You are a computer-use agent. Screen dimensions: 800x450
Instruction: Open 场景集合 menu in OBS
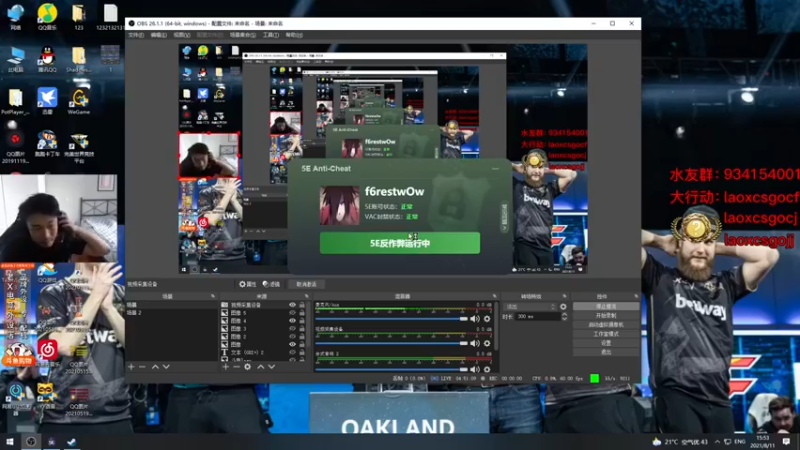point(243,35)
